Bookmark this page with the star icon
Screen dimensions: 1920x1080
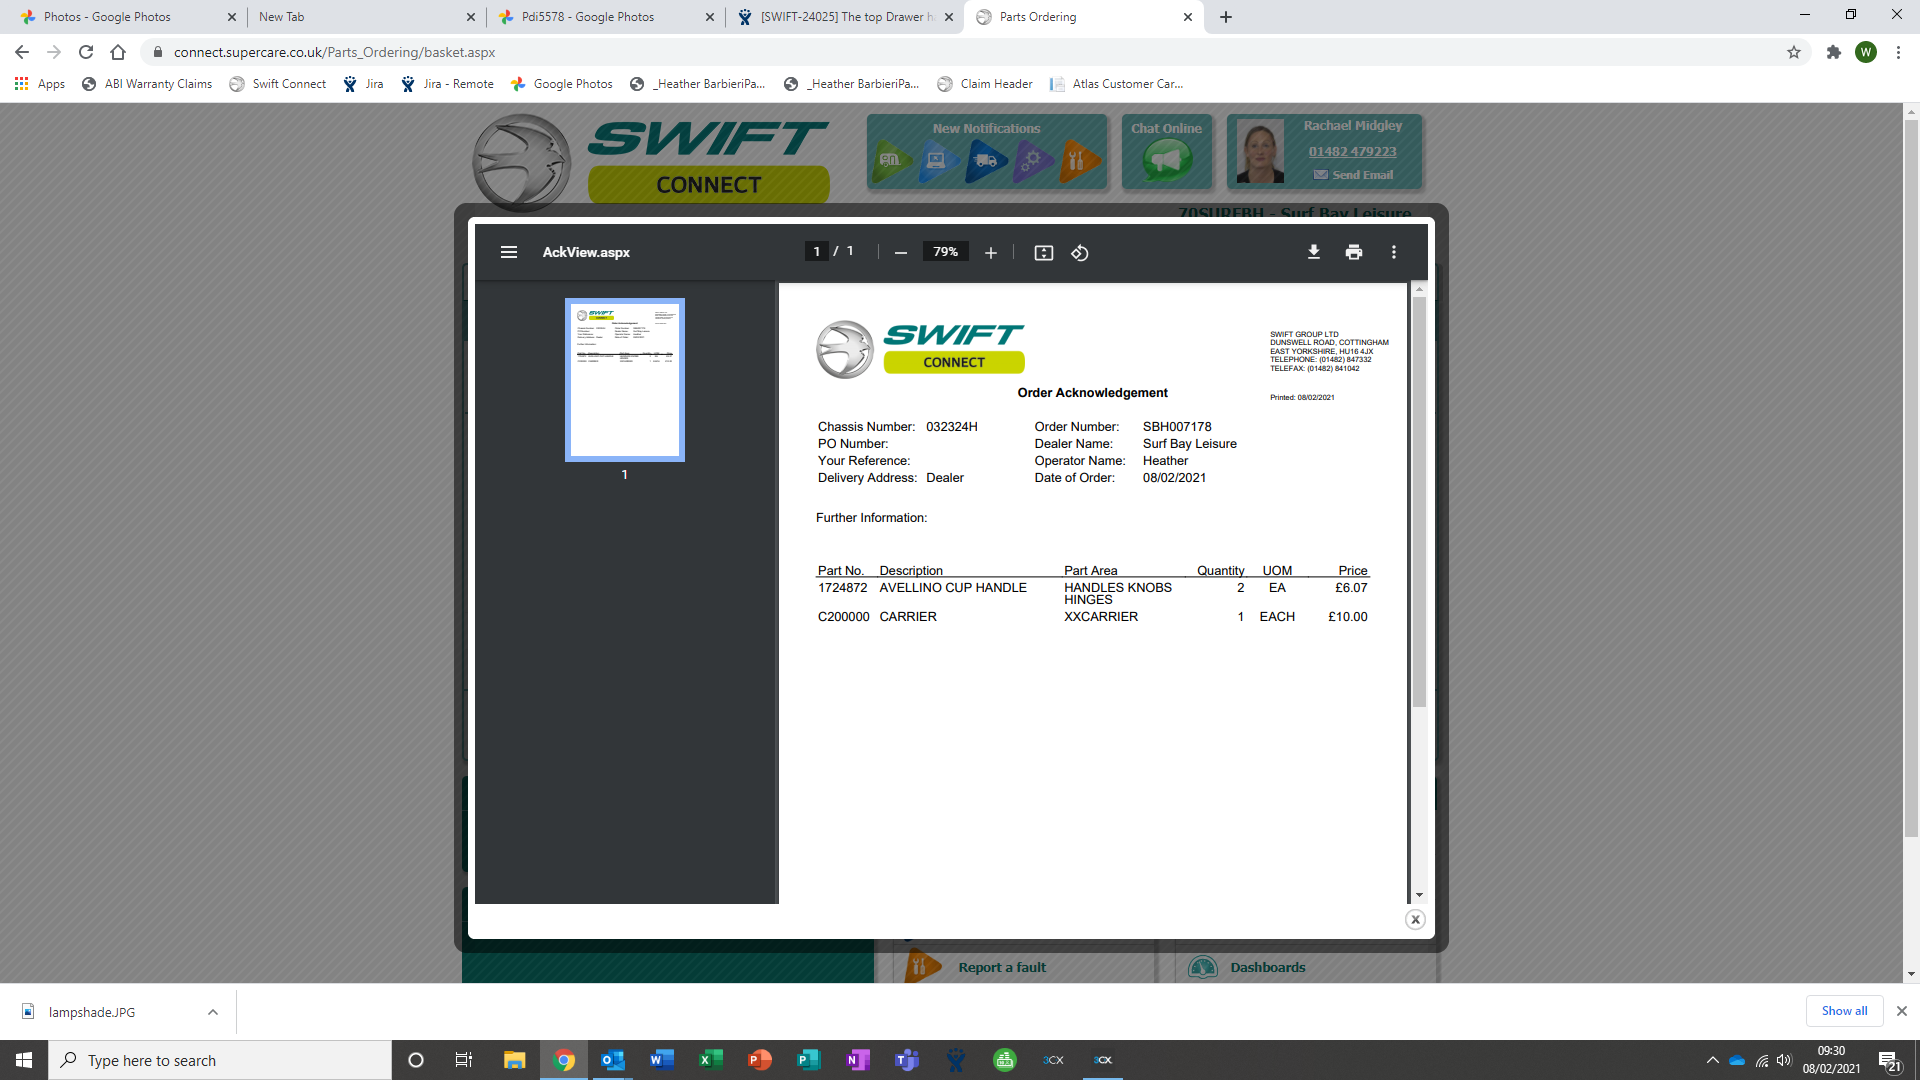coord(1793,52)
